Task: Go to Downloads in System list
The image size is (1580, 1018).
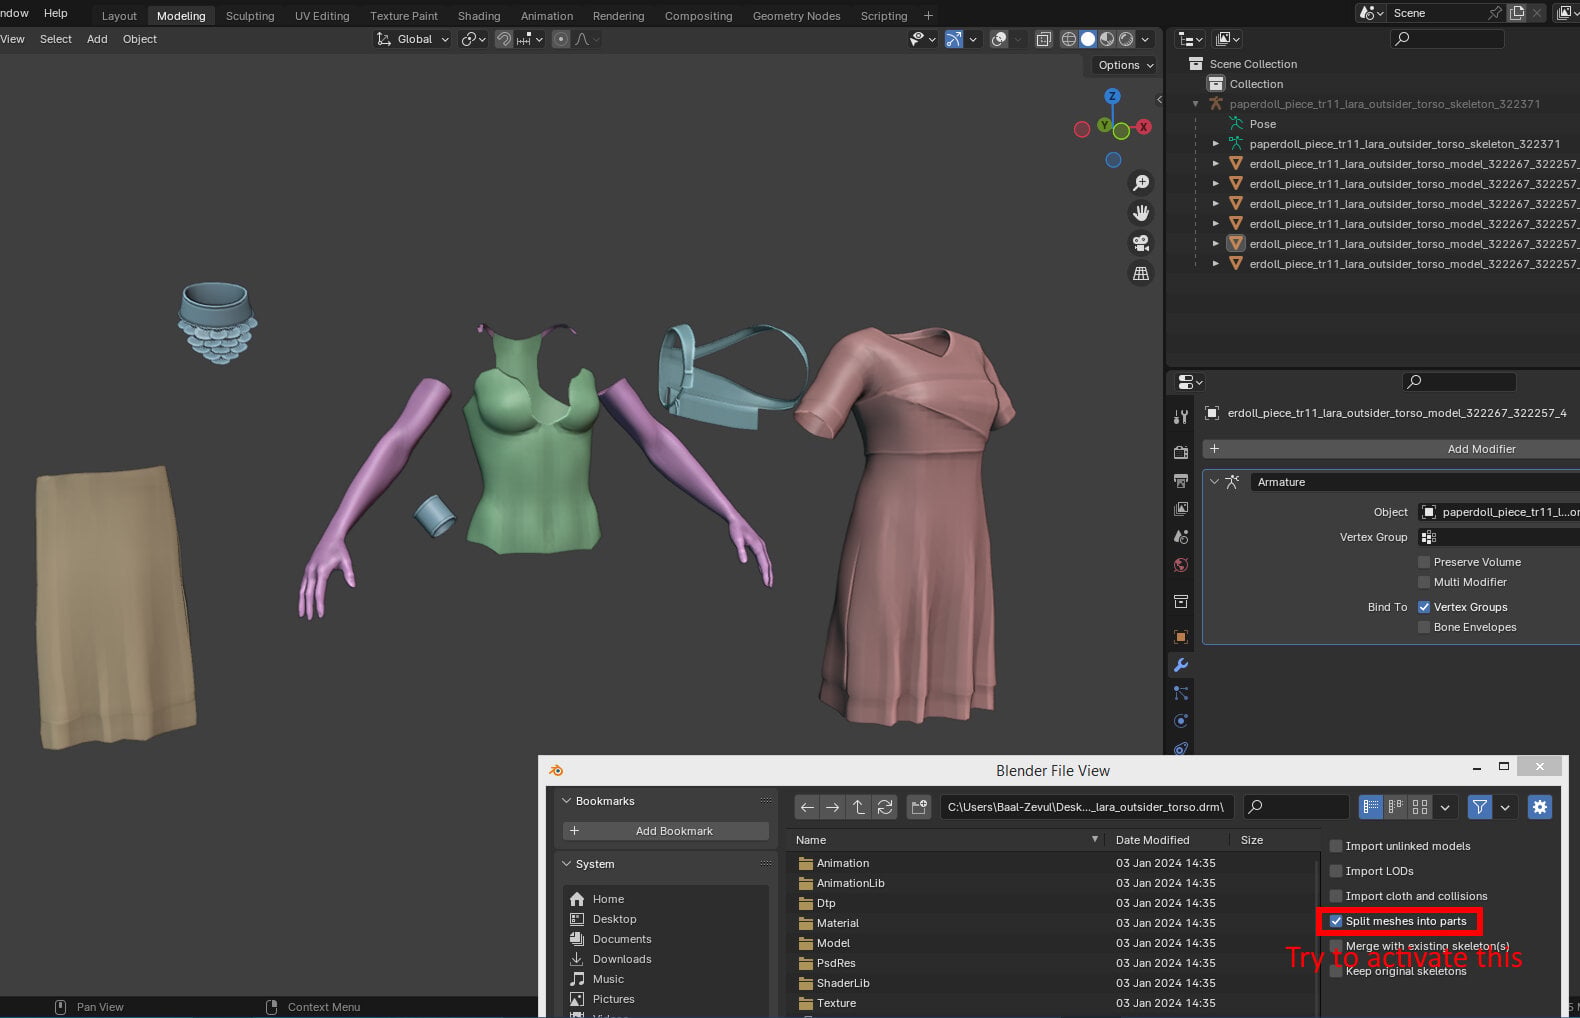Action: 622,959
